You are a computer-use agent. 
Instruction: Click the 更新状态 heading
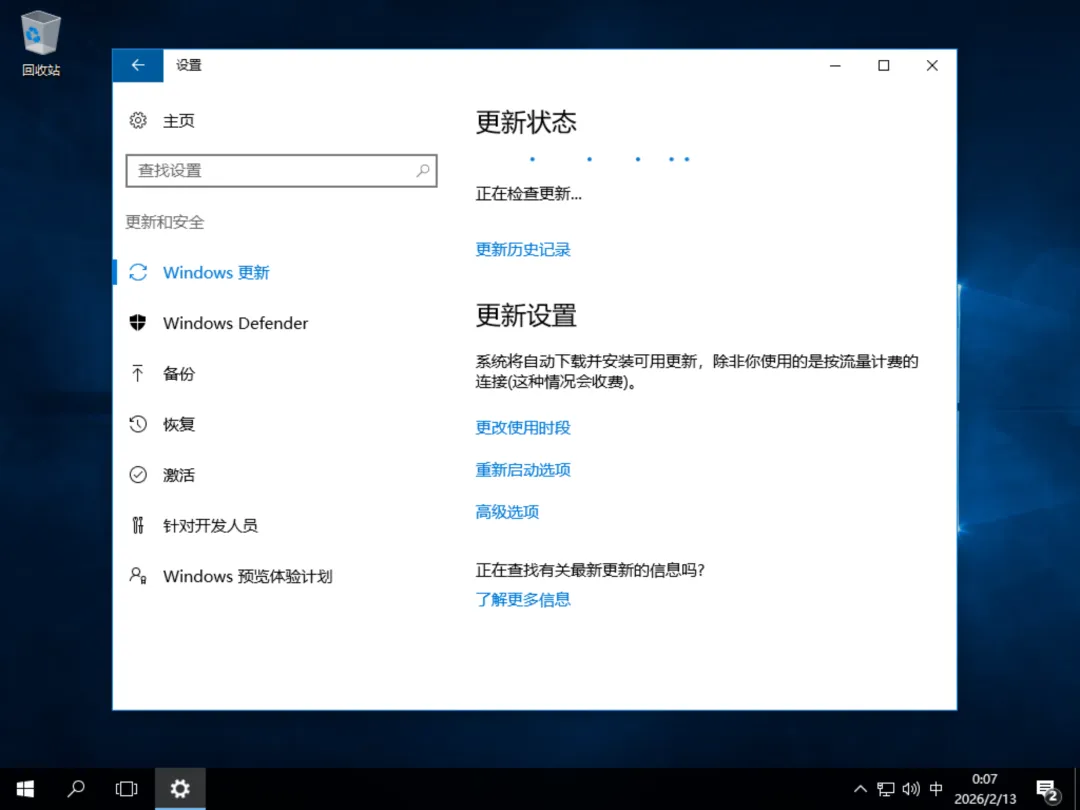coord(526,123)
